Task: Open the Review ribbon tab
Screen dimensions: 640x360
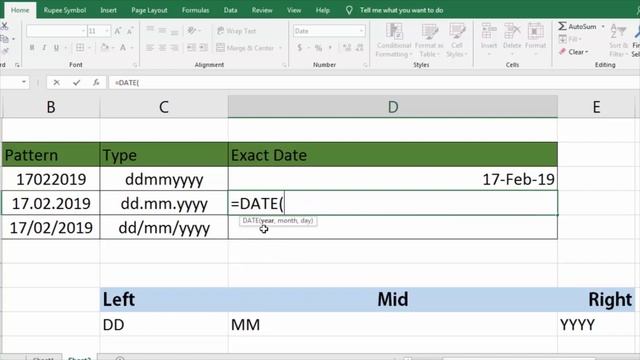Action: coord(262,10)
